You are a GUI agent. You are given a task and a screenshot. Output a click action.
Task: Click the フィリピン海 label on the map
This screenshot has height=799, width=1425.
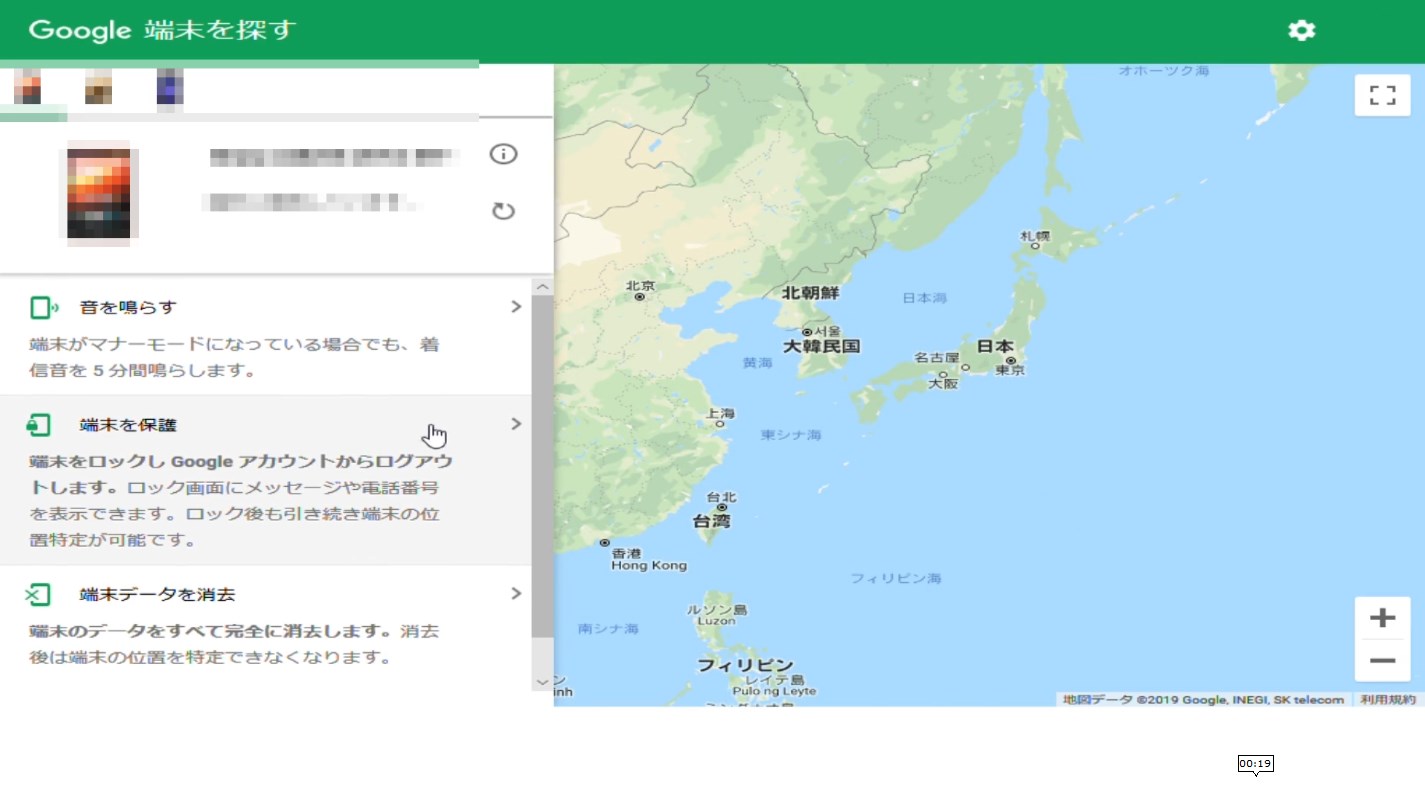click(x=896, y=578)
